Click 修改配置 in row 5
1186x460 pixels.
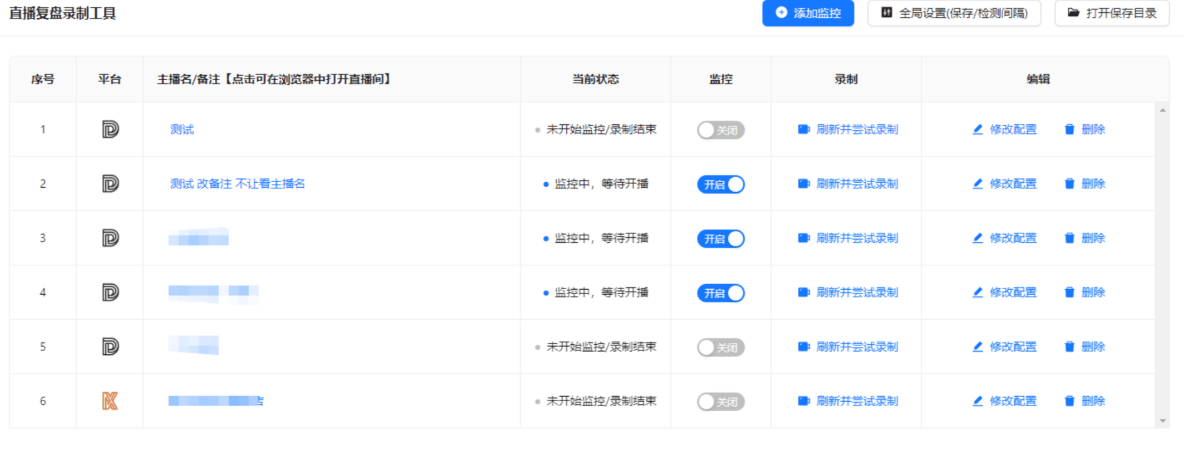(1012, 347)
